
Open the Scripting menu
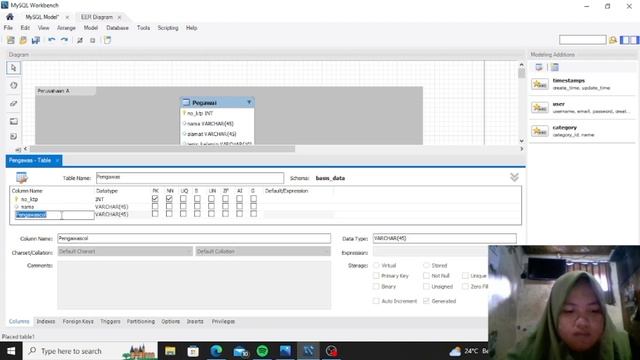tap(168, 28)
